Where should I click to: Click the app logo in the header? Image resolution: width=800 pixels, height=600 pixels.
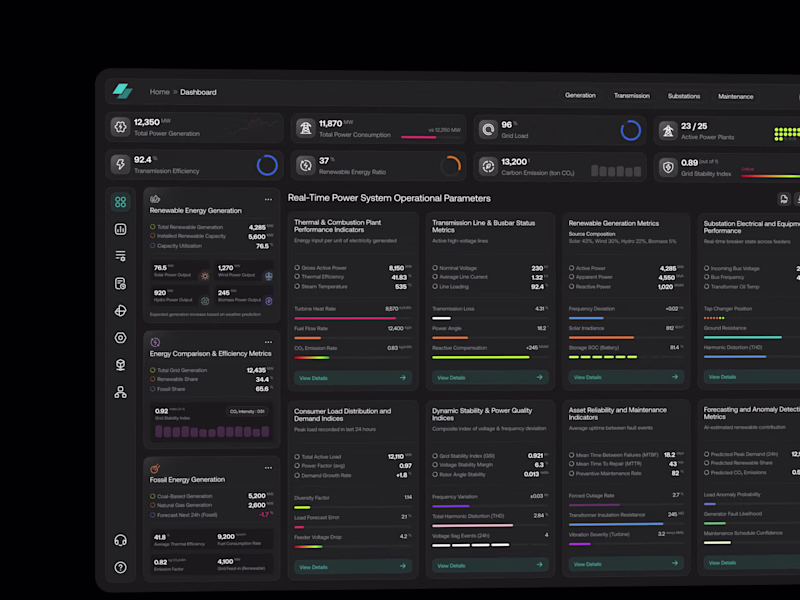tap(122, 91)
